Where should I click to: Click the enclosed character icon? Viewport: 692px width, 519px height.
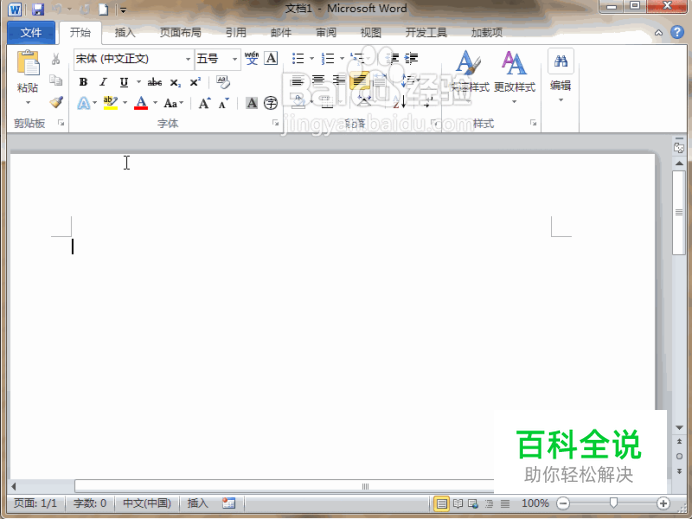(x=271, y=103)
